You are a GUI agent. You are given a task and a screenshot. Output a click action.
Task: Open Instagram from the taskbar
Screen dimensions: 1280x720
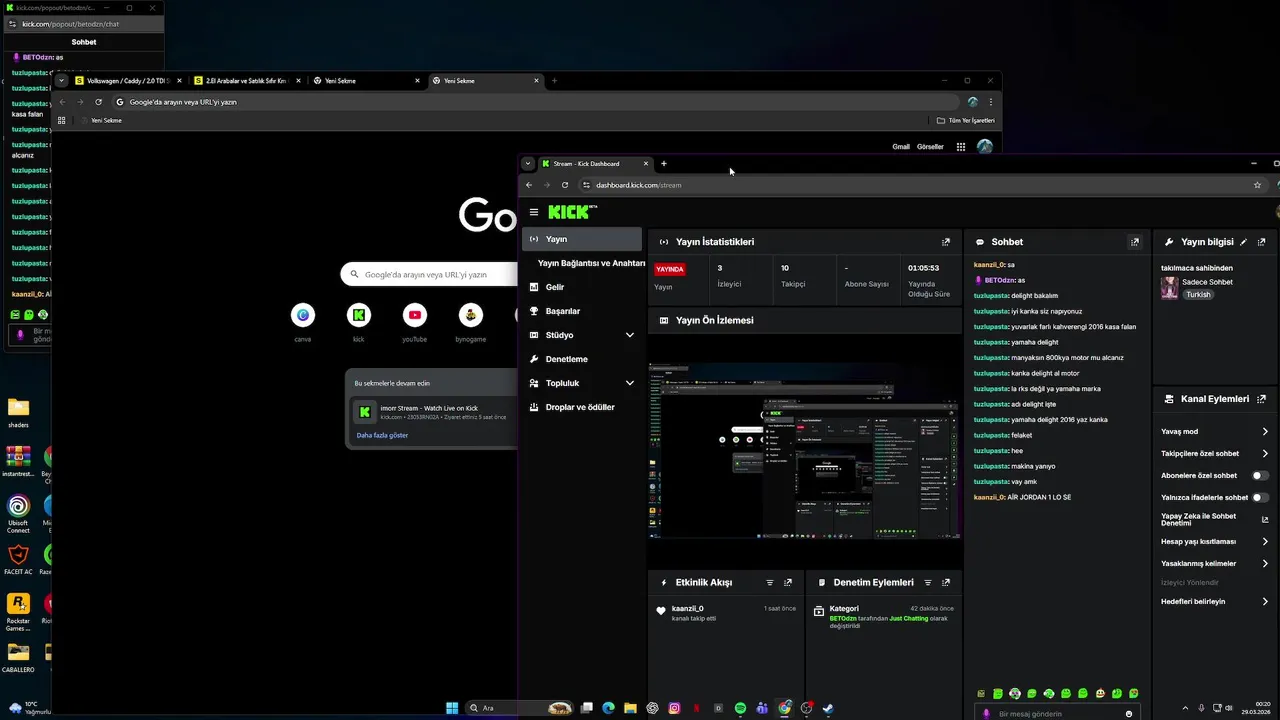pyautogui.click(x=674, y=708)
